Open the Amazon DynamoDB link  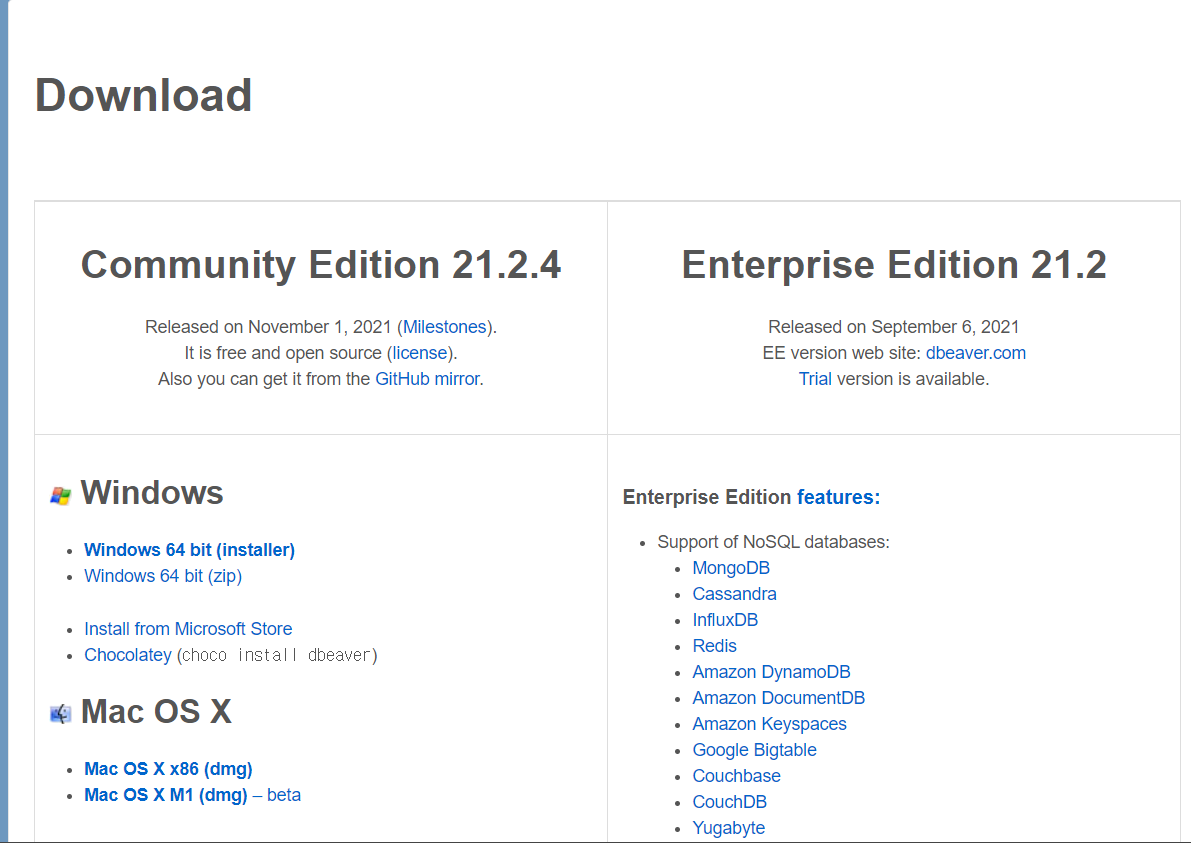tap(772, 672)
